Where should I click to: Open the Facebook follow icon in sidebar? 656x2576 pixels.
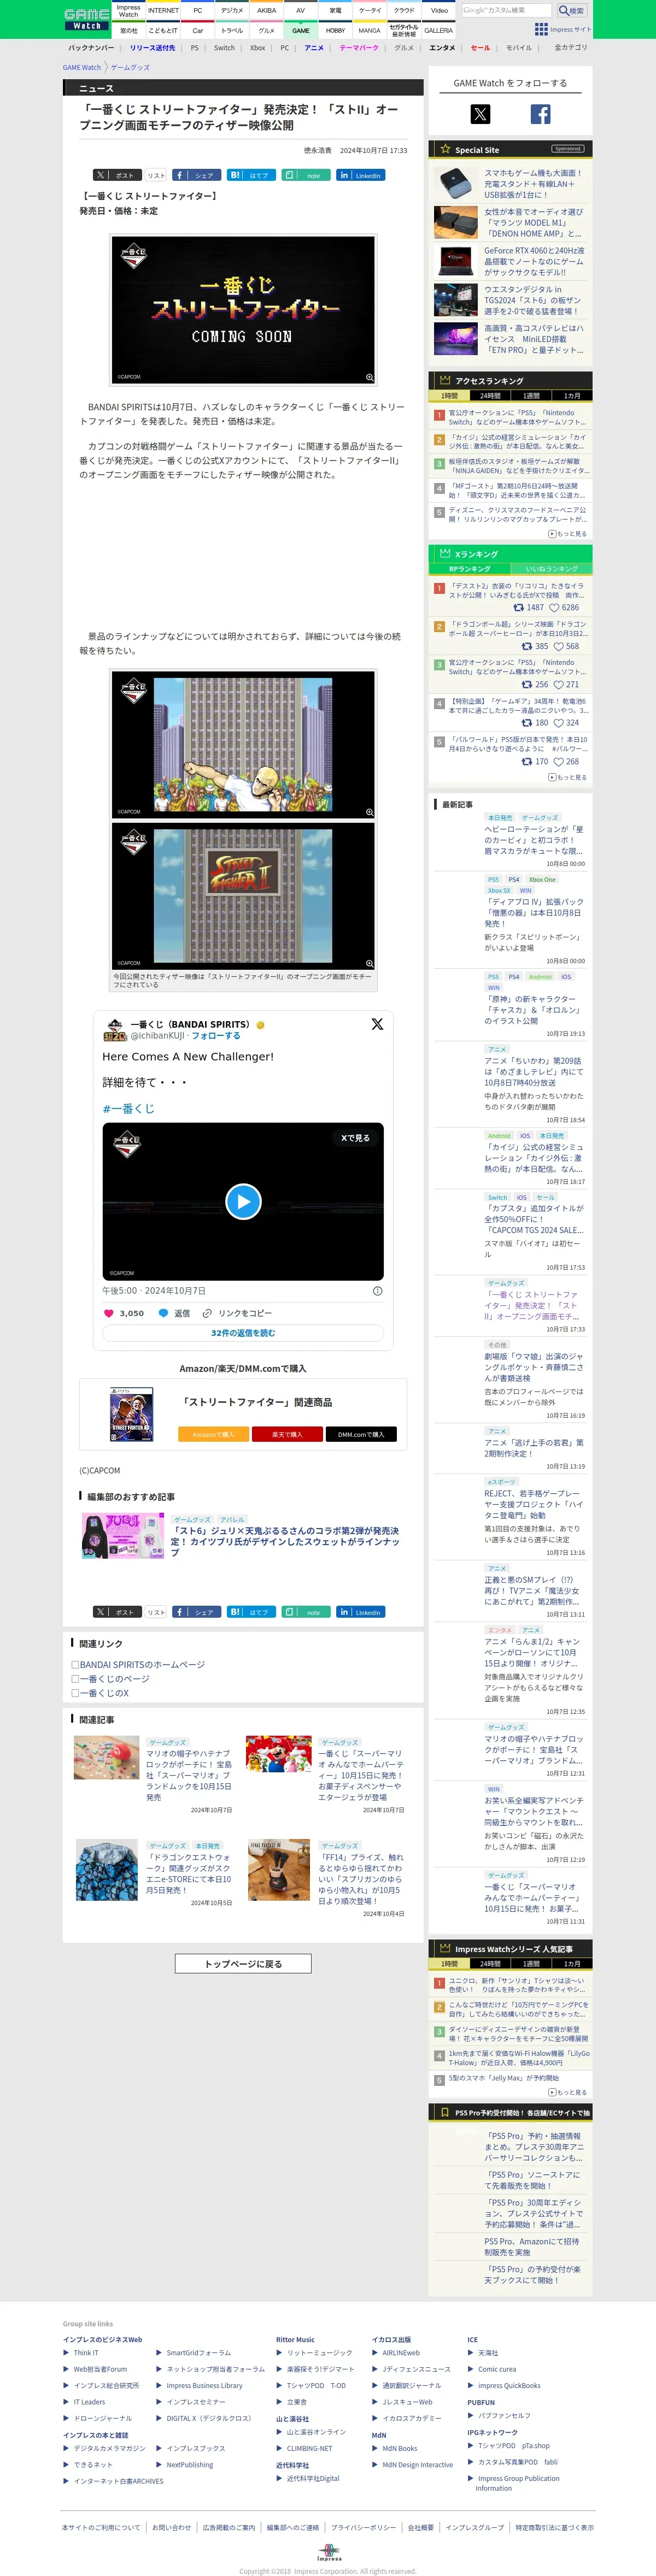click(x=540, y=114)
